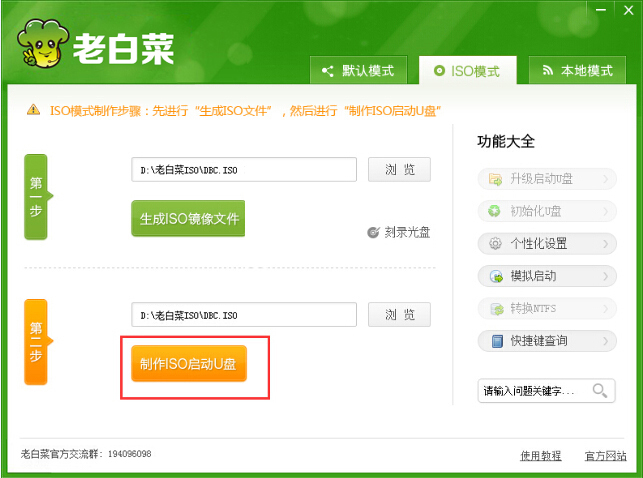The height and width of the screenshot is (478, 643).
Task: Click the 第一步 green step label
Action: [x=37, y=197]
